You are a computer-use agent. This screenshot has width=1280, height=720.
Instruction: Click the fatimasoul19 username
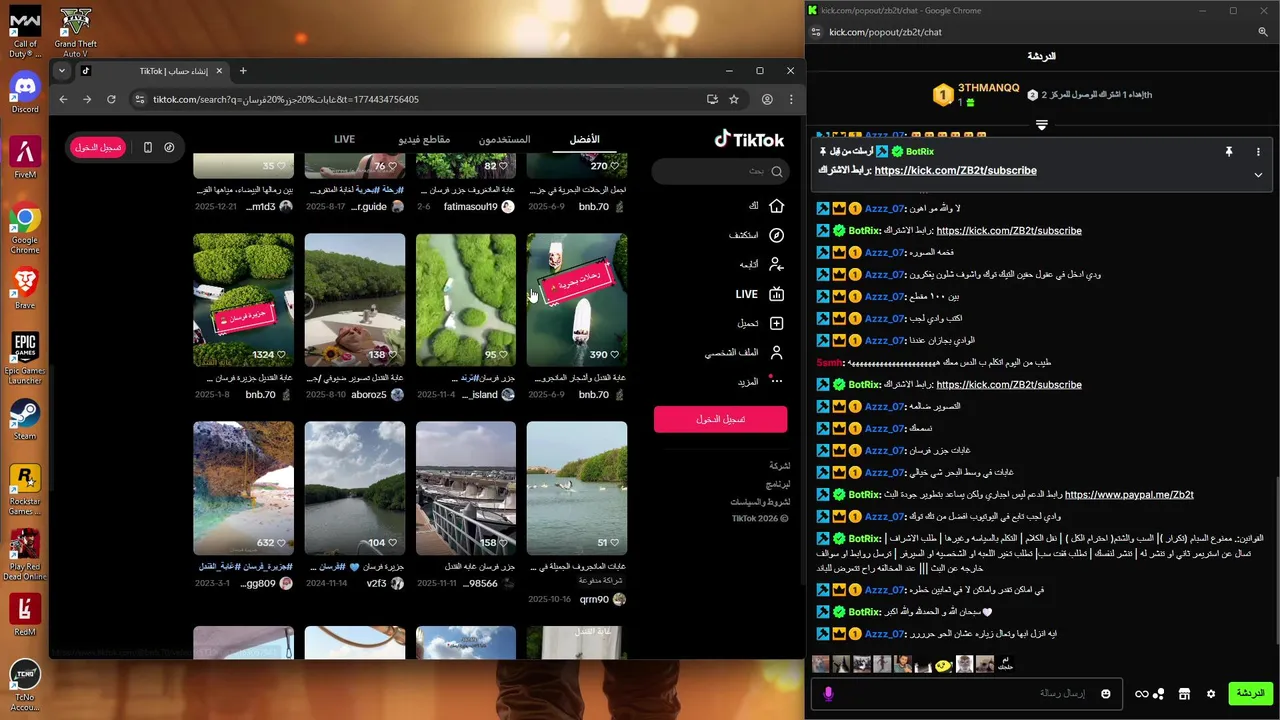click(470, 207)
